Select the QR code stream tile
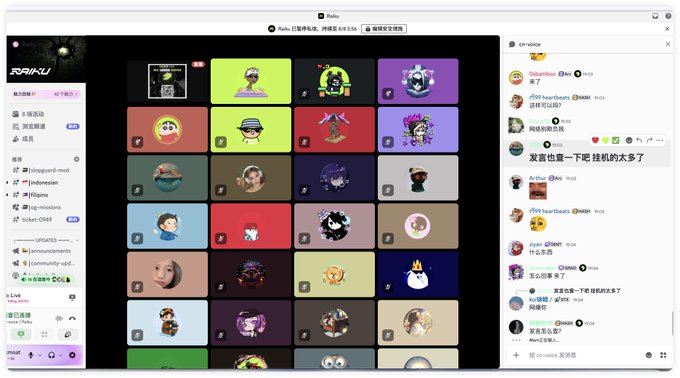 tap(167, 81)
